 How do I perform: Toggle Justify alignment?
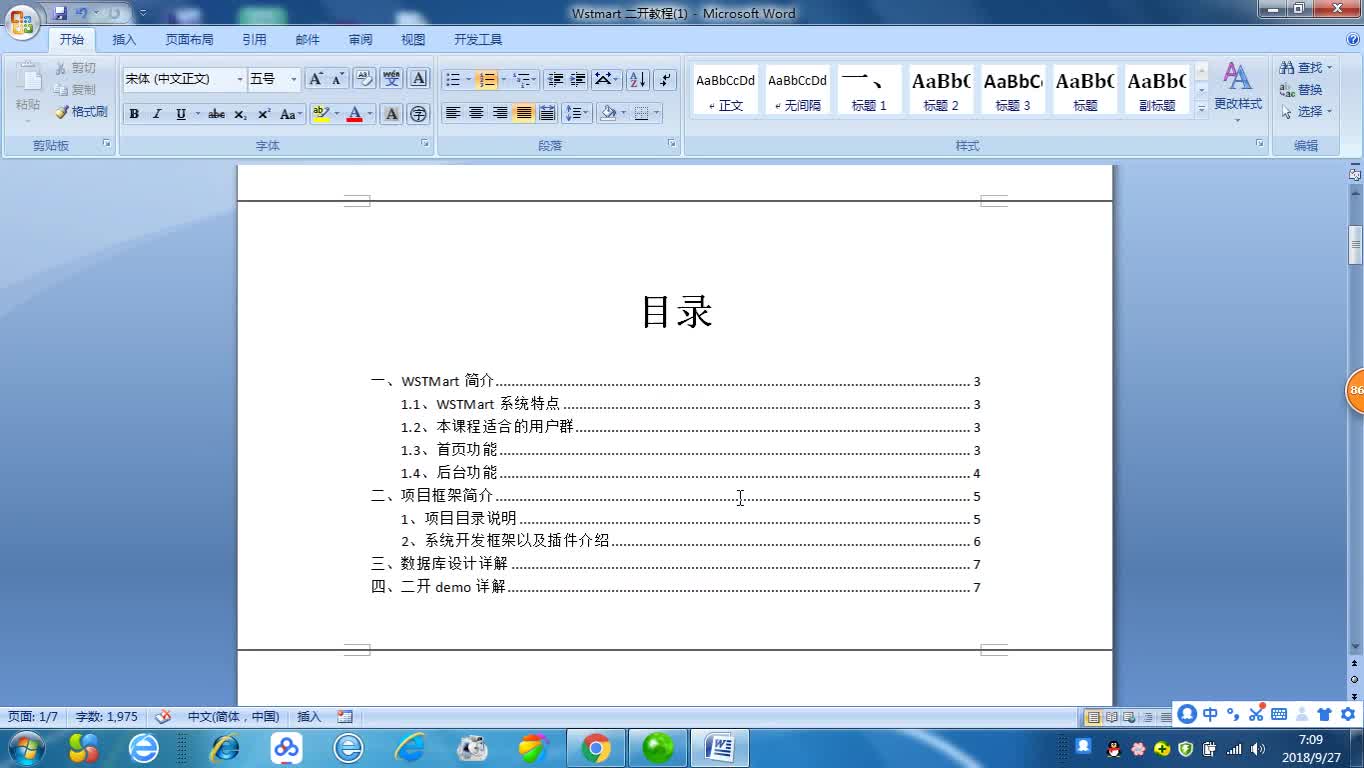tap(524, 113)
